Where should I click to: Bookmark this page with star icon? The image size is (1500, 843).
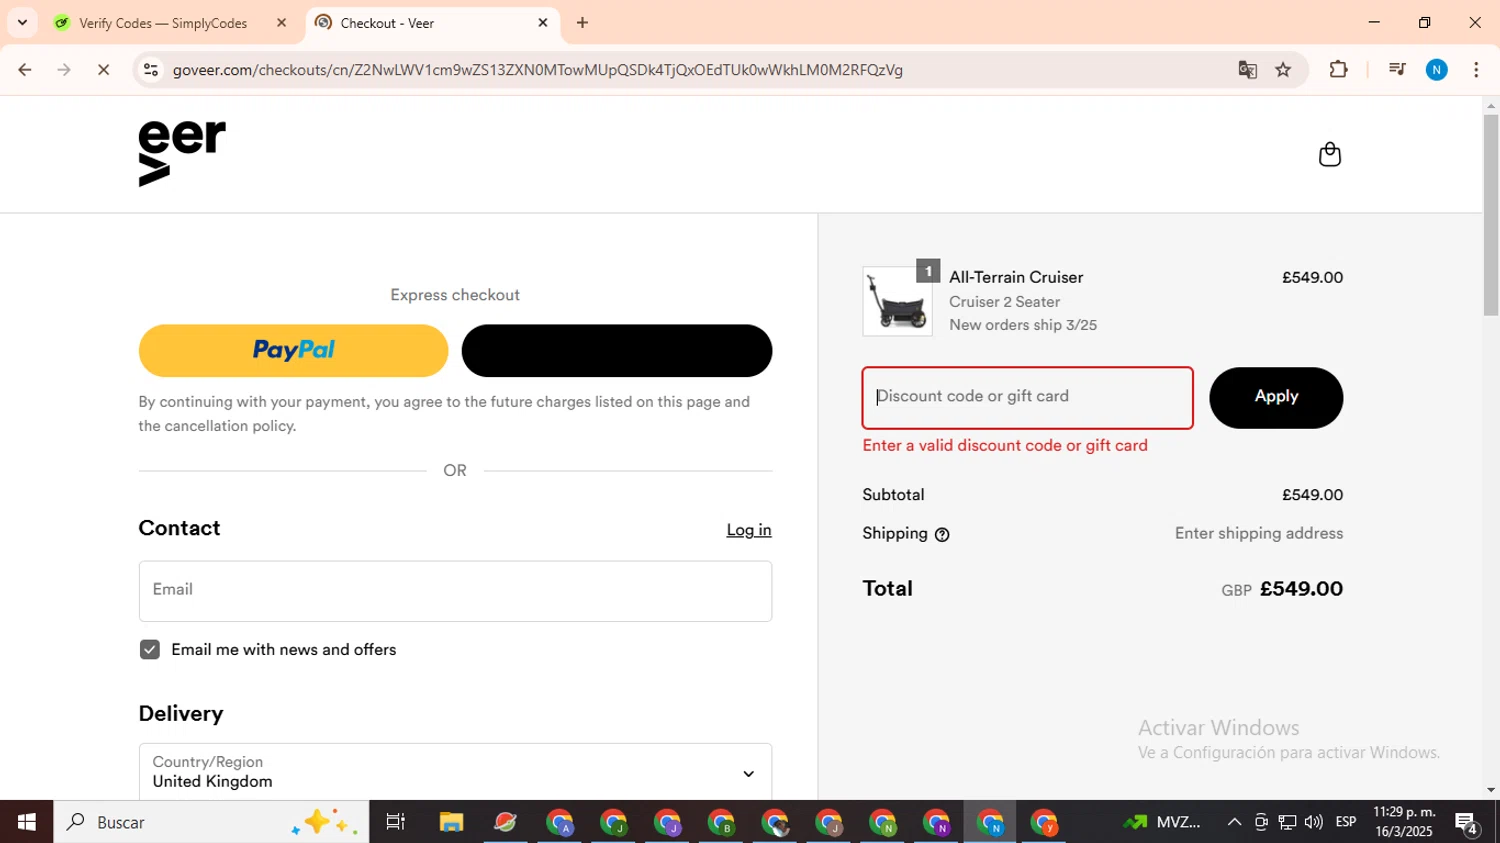[1283, 70]
